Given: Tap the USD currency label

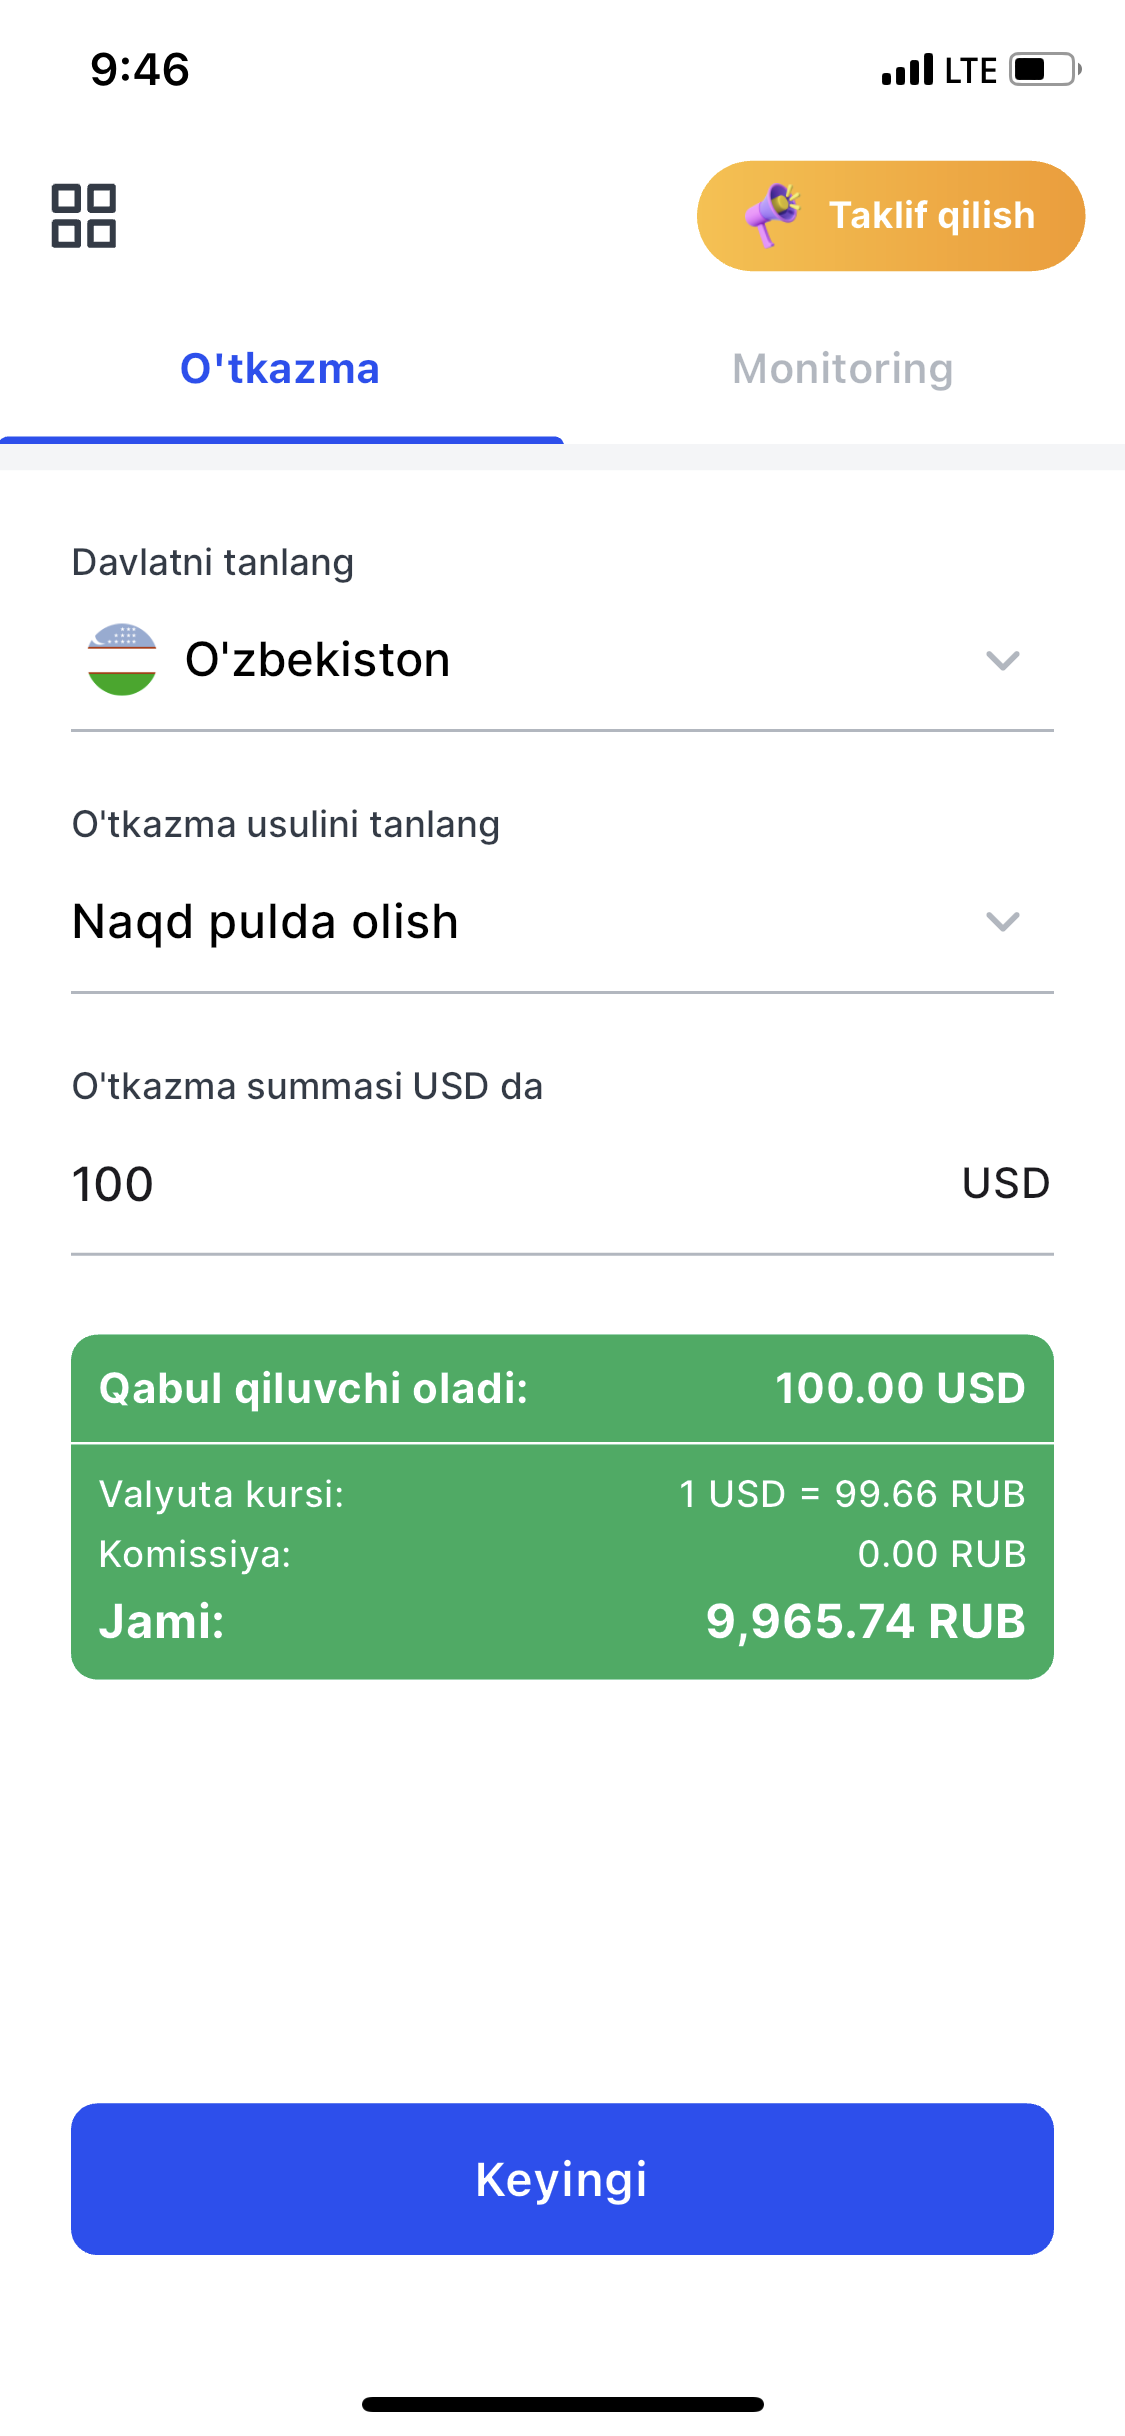Looking at the screenshot, I should coord(1005,1183).
